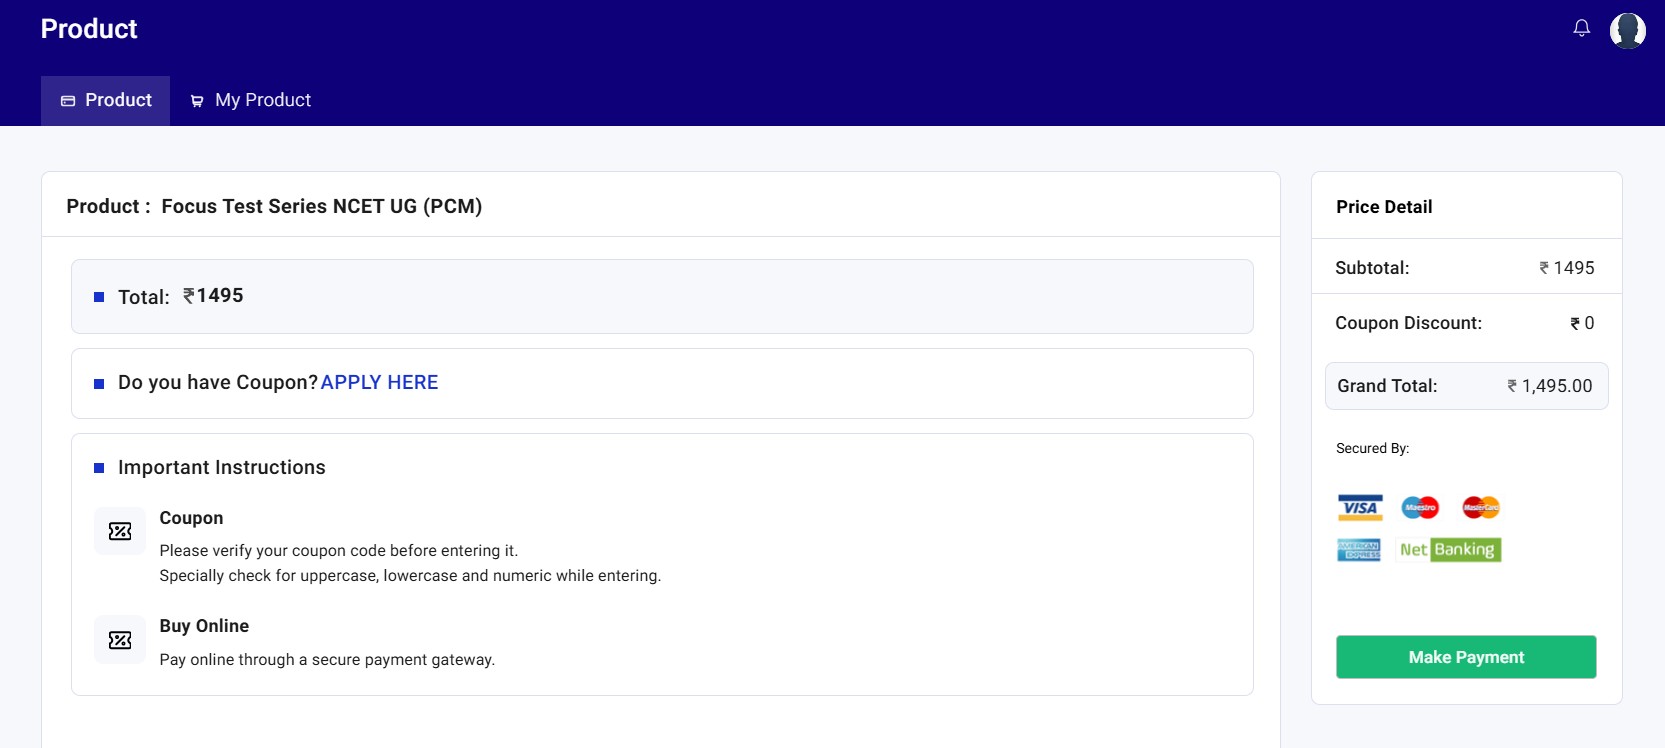1665x748 pixels.
Task: Click the MasterCard logo
Action: 1480,507
